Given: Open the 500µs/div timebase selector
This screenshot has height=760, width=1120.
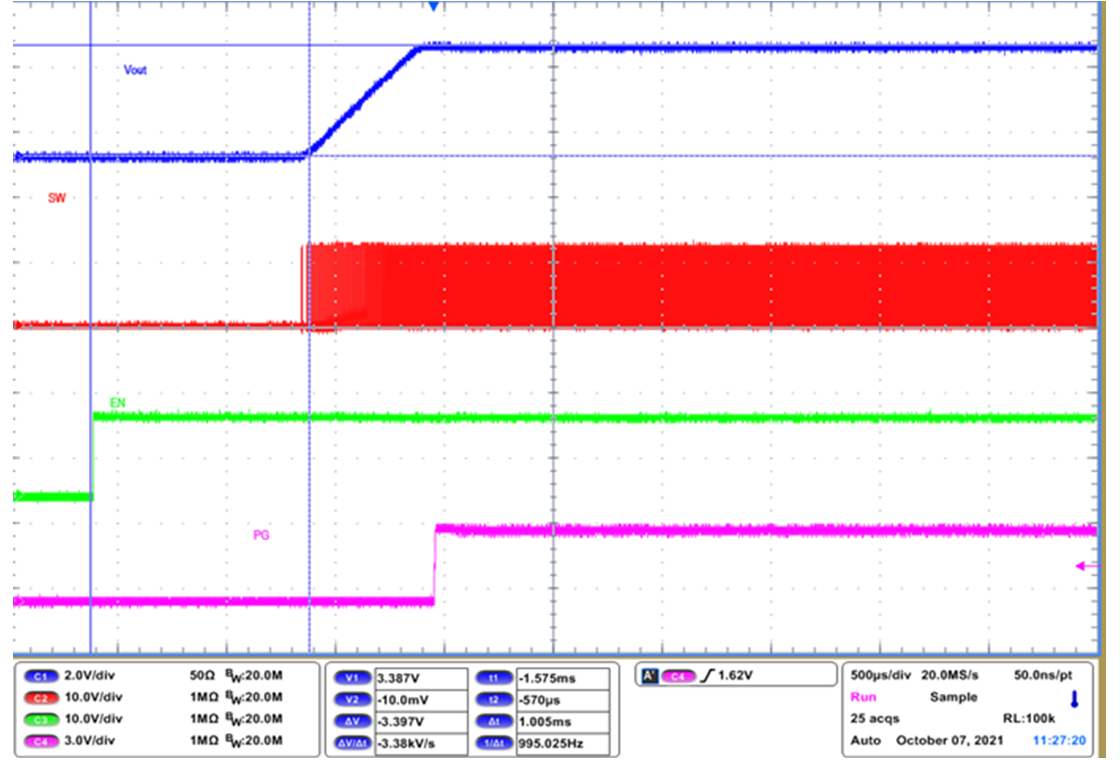Looking at the screenshot, I should click(x=878, y=675).
